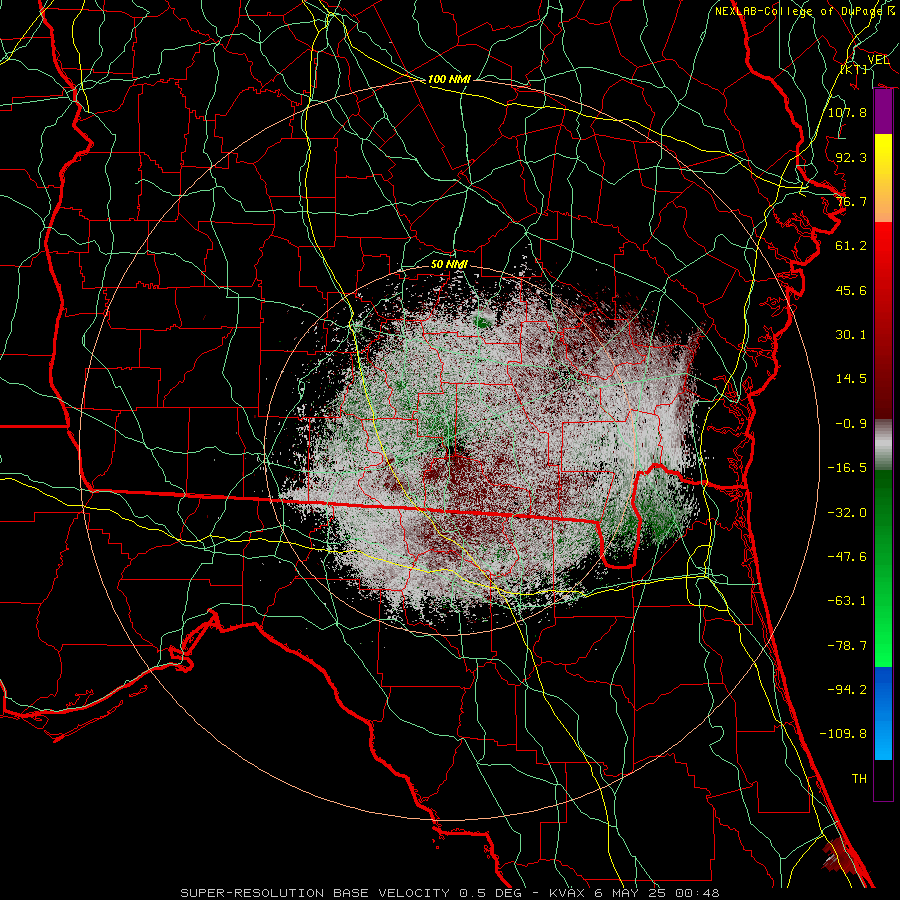Click the -109.8 velocity scale value

point(843,734)
